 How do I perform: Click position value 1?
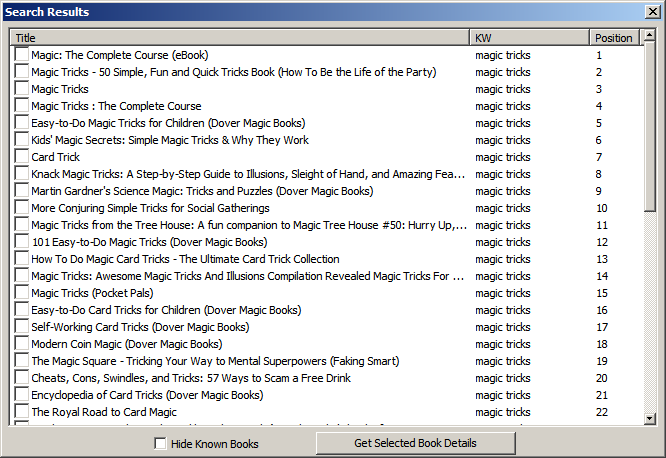pyautogui.click(x=599, y=55)
